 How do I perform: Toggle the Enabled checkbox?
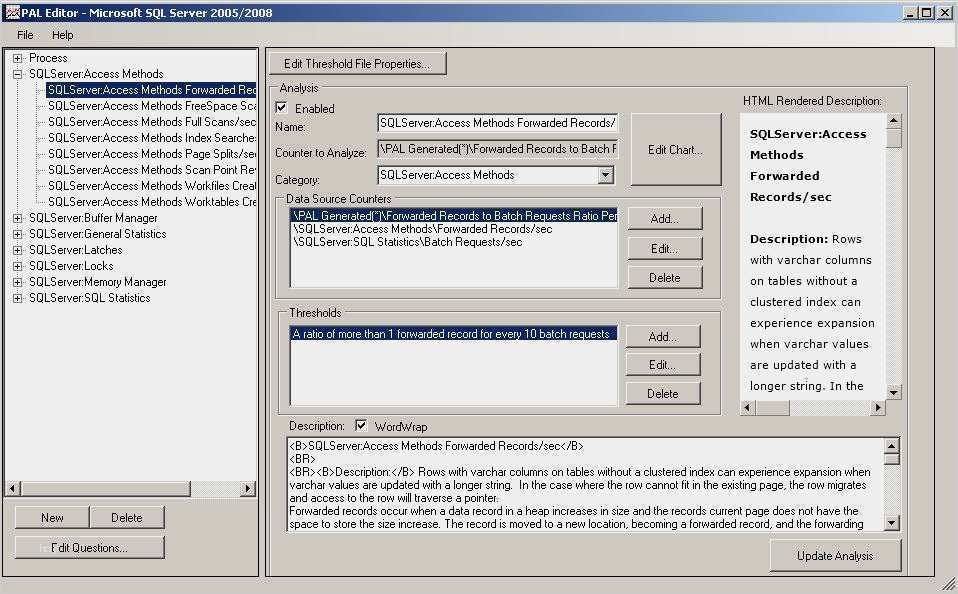pyautogui.click(x=282, y=108)
